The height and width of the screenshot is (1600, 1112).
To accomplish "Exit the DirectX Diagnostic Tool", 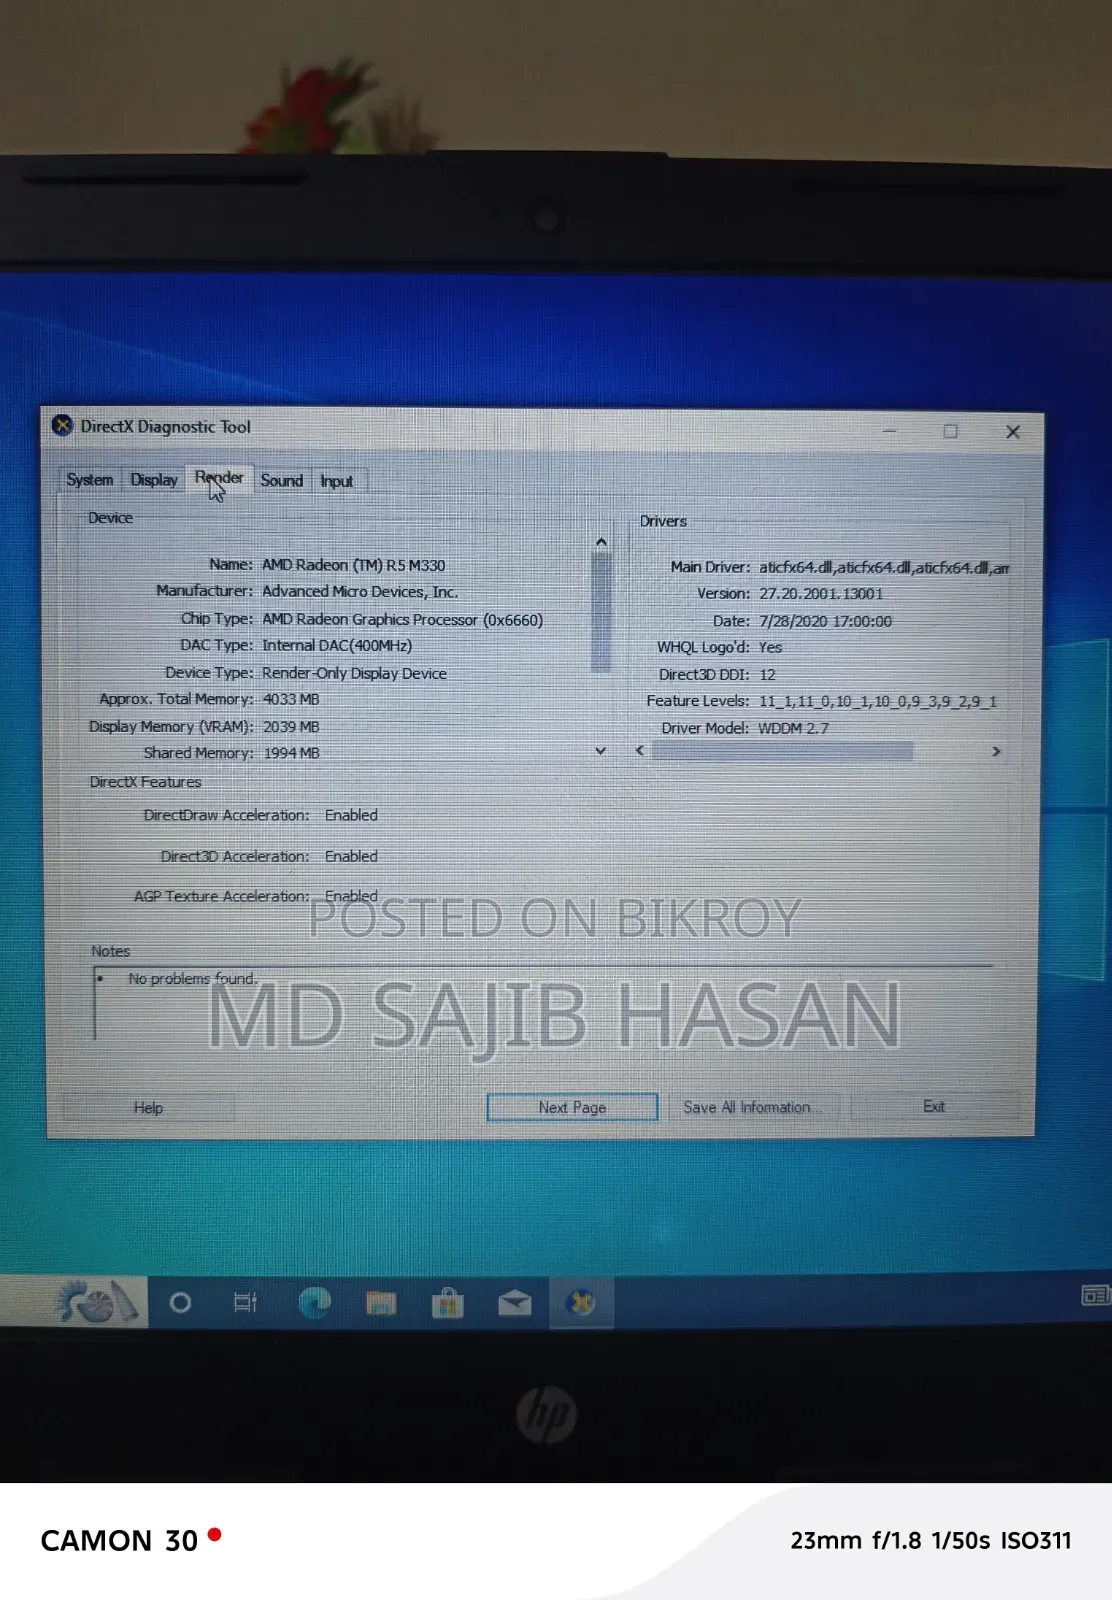I will (934, 1106).
